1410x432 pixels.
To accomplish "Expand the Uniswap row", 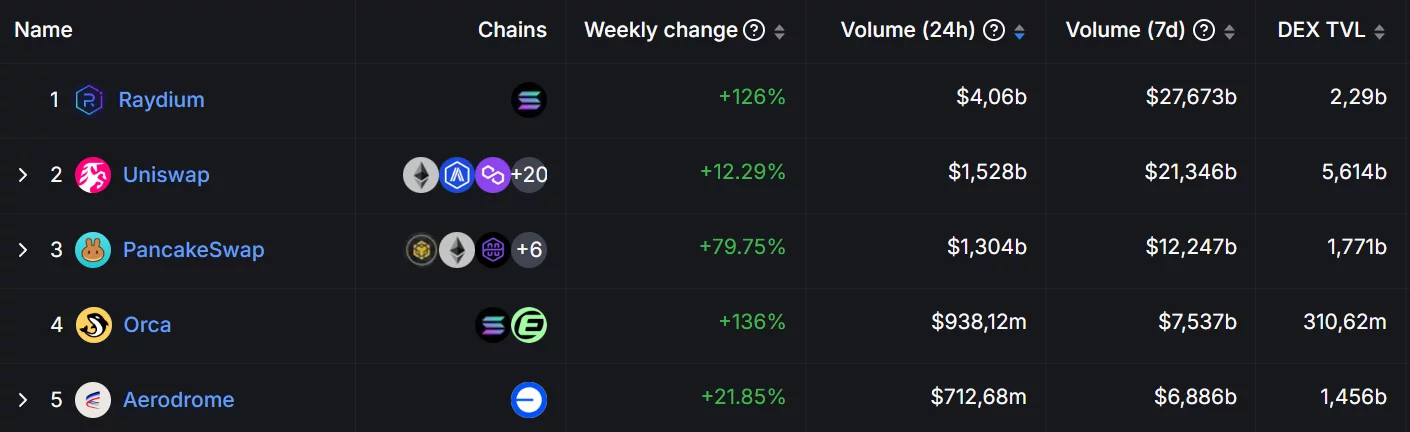I will coord(23,175).
